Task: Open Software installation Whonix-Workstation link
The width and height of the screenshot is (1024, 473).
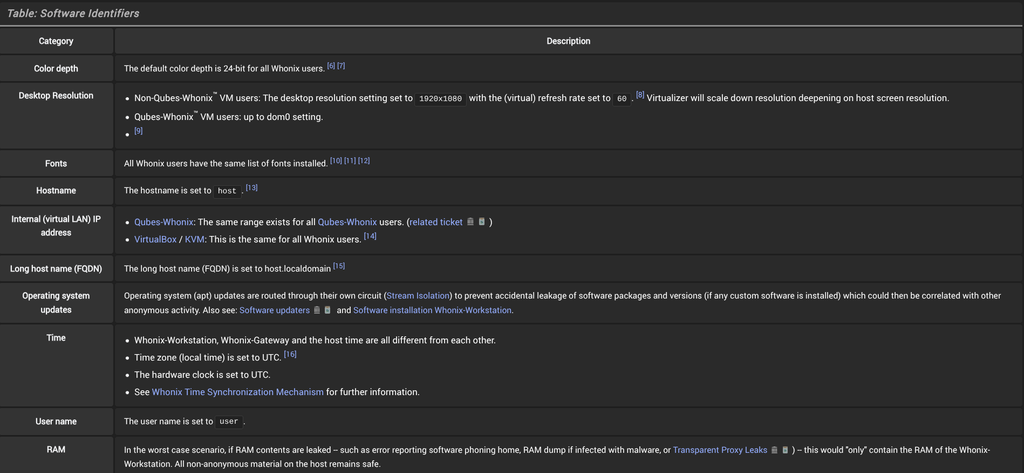Action: point(432,310)
